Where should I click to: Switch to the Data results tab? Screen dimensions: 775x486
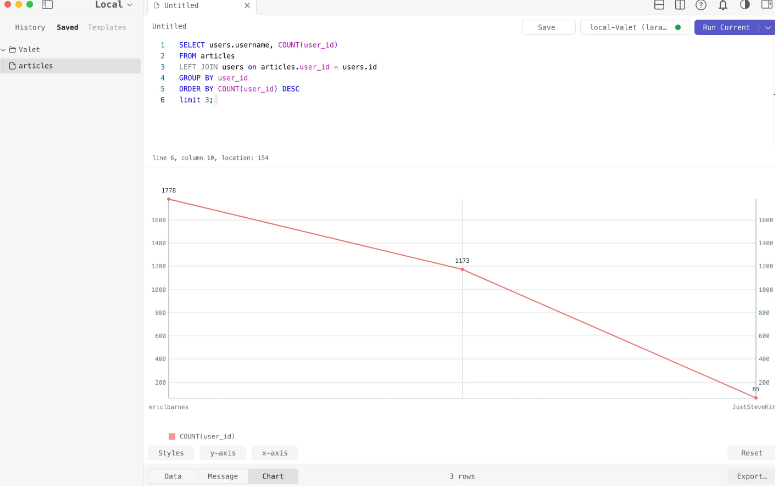(173, 476)
